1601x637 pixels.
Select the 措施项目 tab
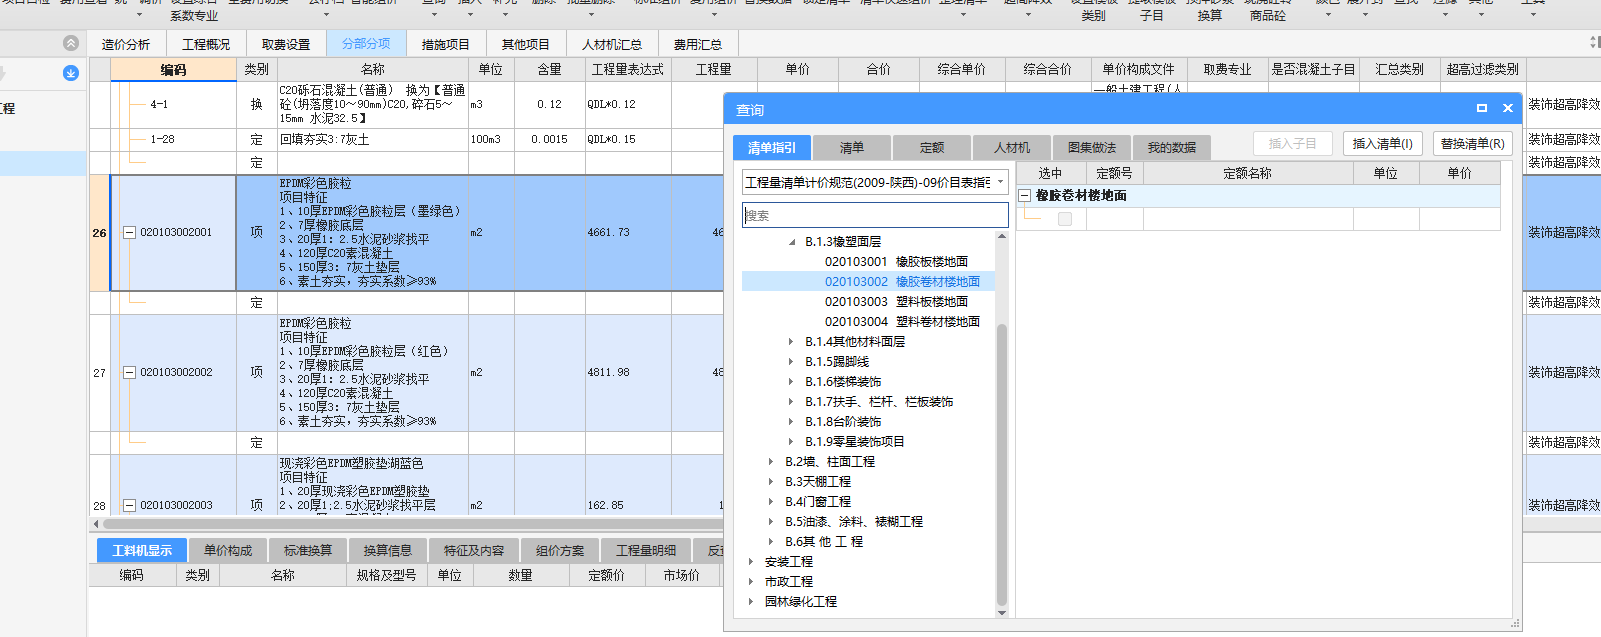[x=446, y=44]
